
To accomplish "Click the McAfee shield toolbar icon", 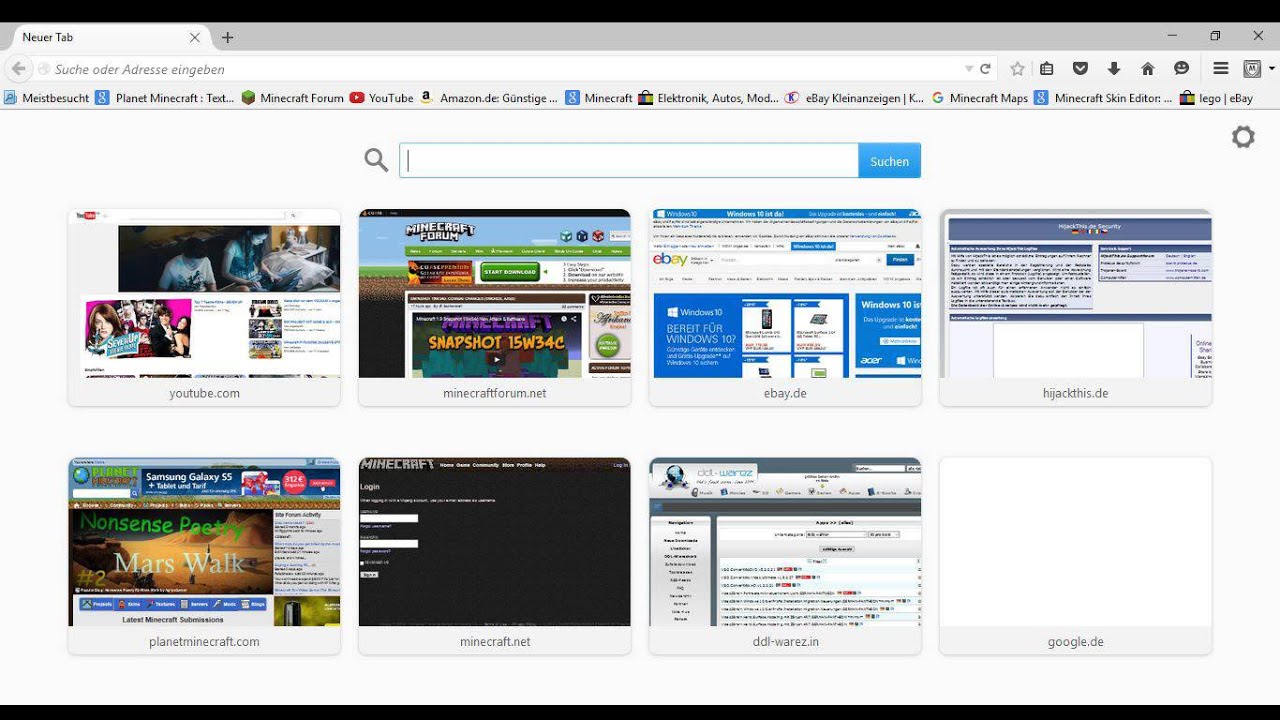I will point(1252,69).
